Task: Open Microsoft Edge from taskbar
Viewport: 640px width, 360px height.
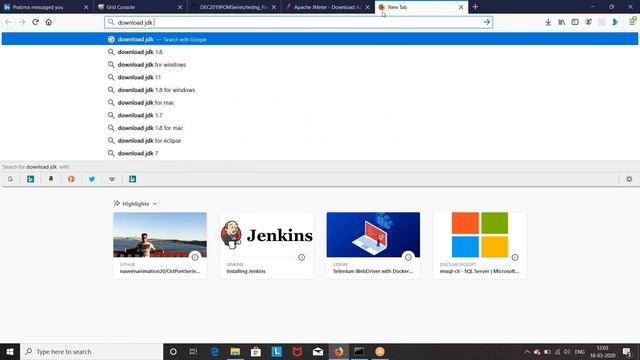Action: coord(215,351)
